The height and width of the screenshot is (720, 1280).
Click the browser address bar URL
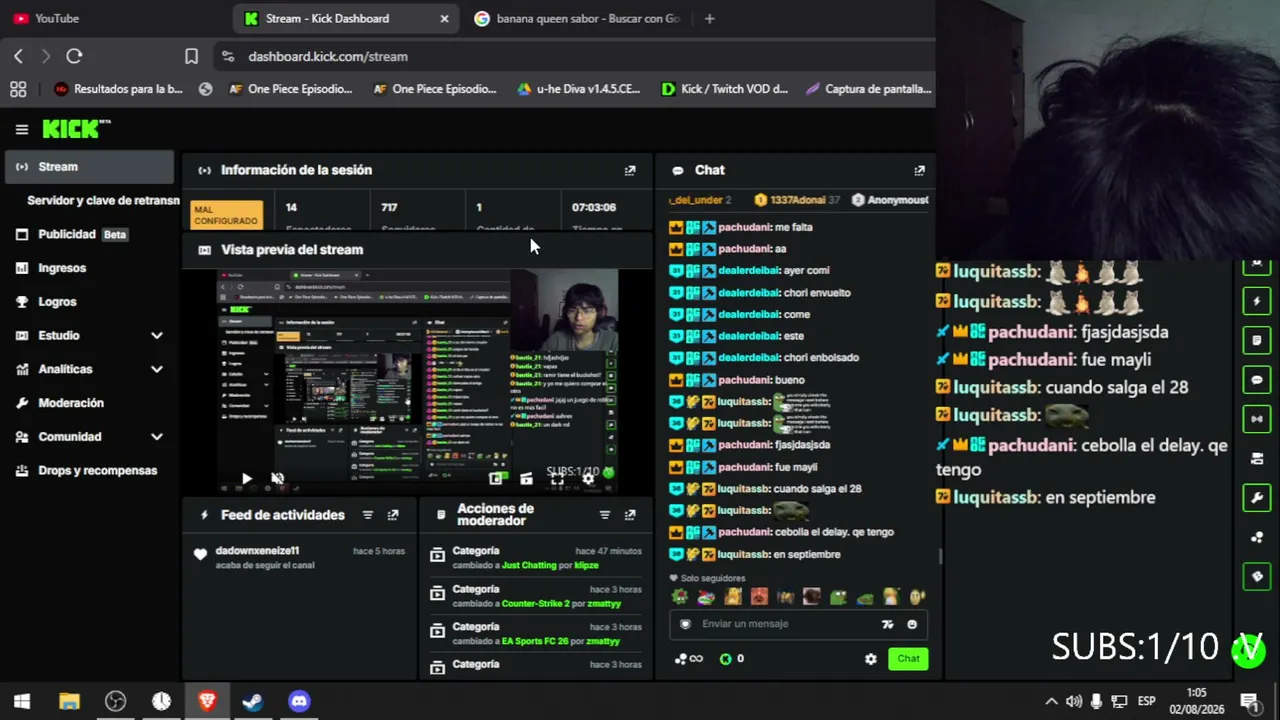click(328, 57)
